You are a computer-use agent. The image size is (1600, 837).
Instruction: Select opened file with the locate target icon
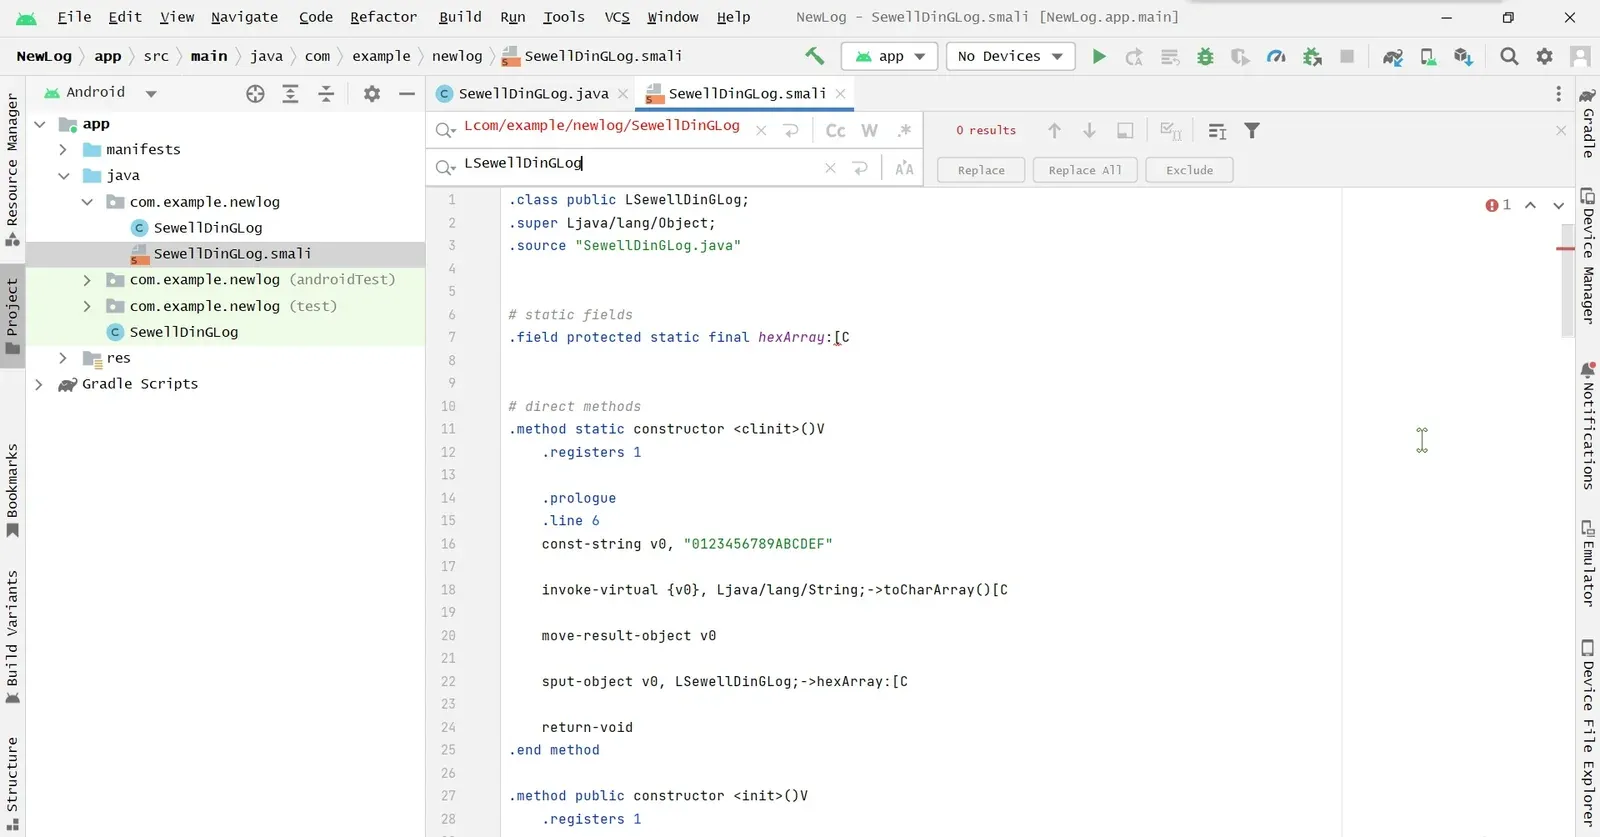click(255, 94)
